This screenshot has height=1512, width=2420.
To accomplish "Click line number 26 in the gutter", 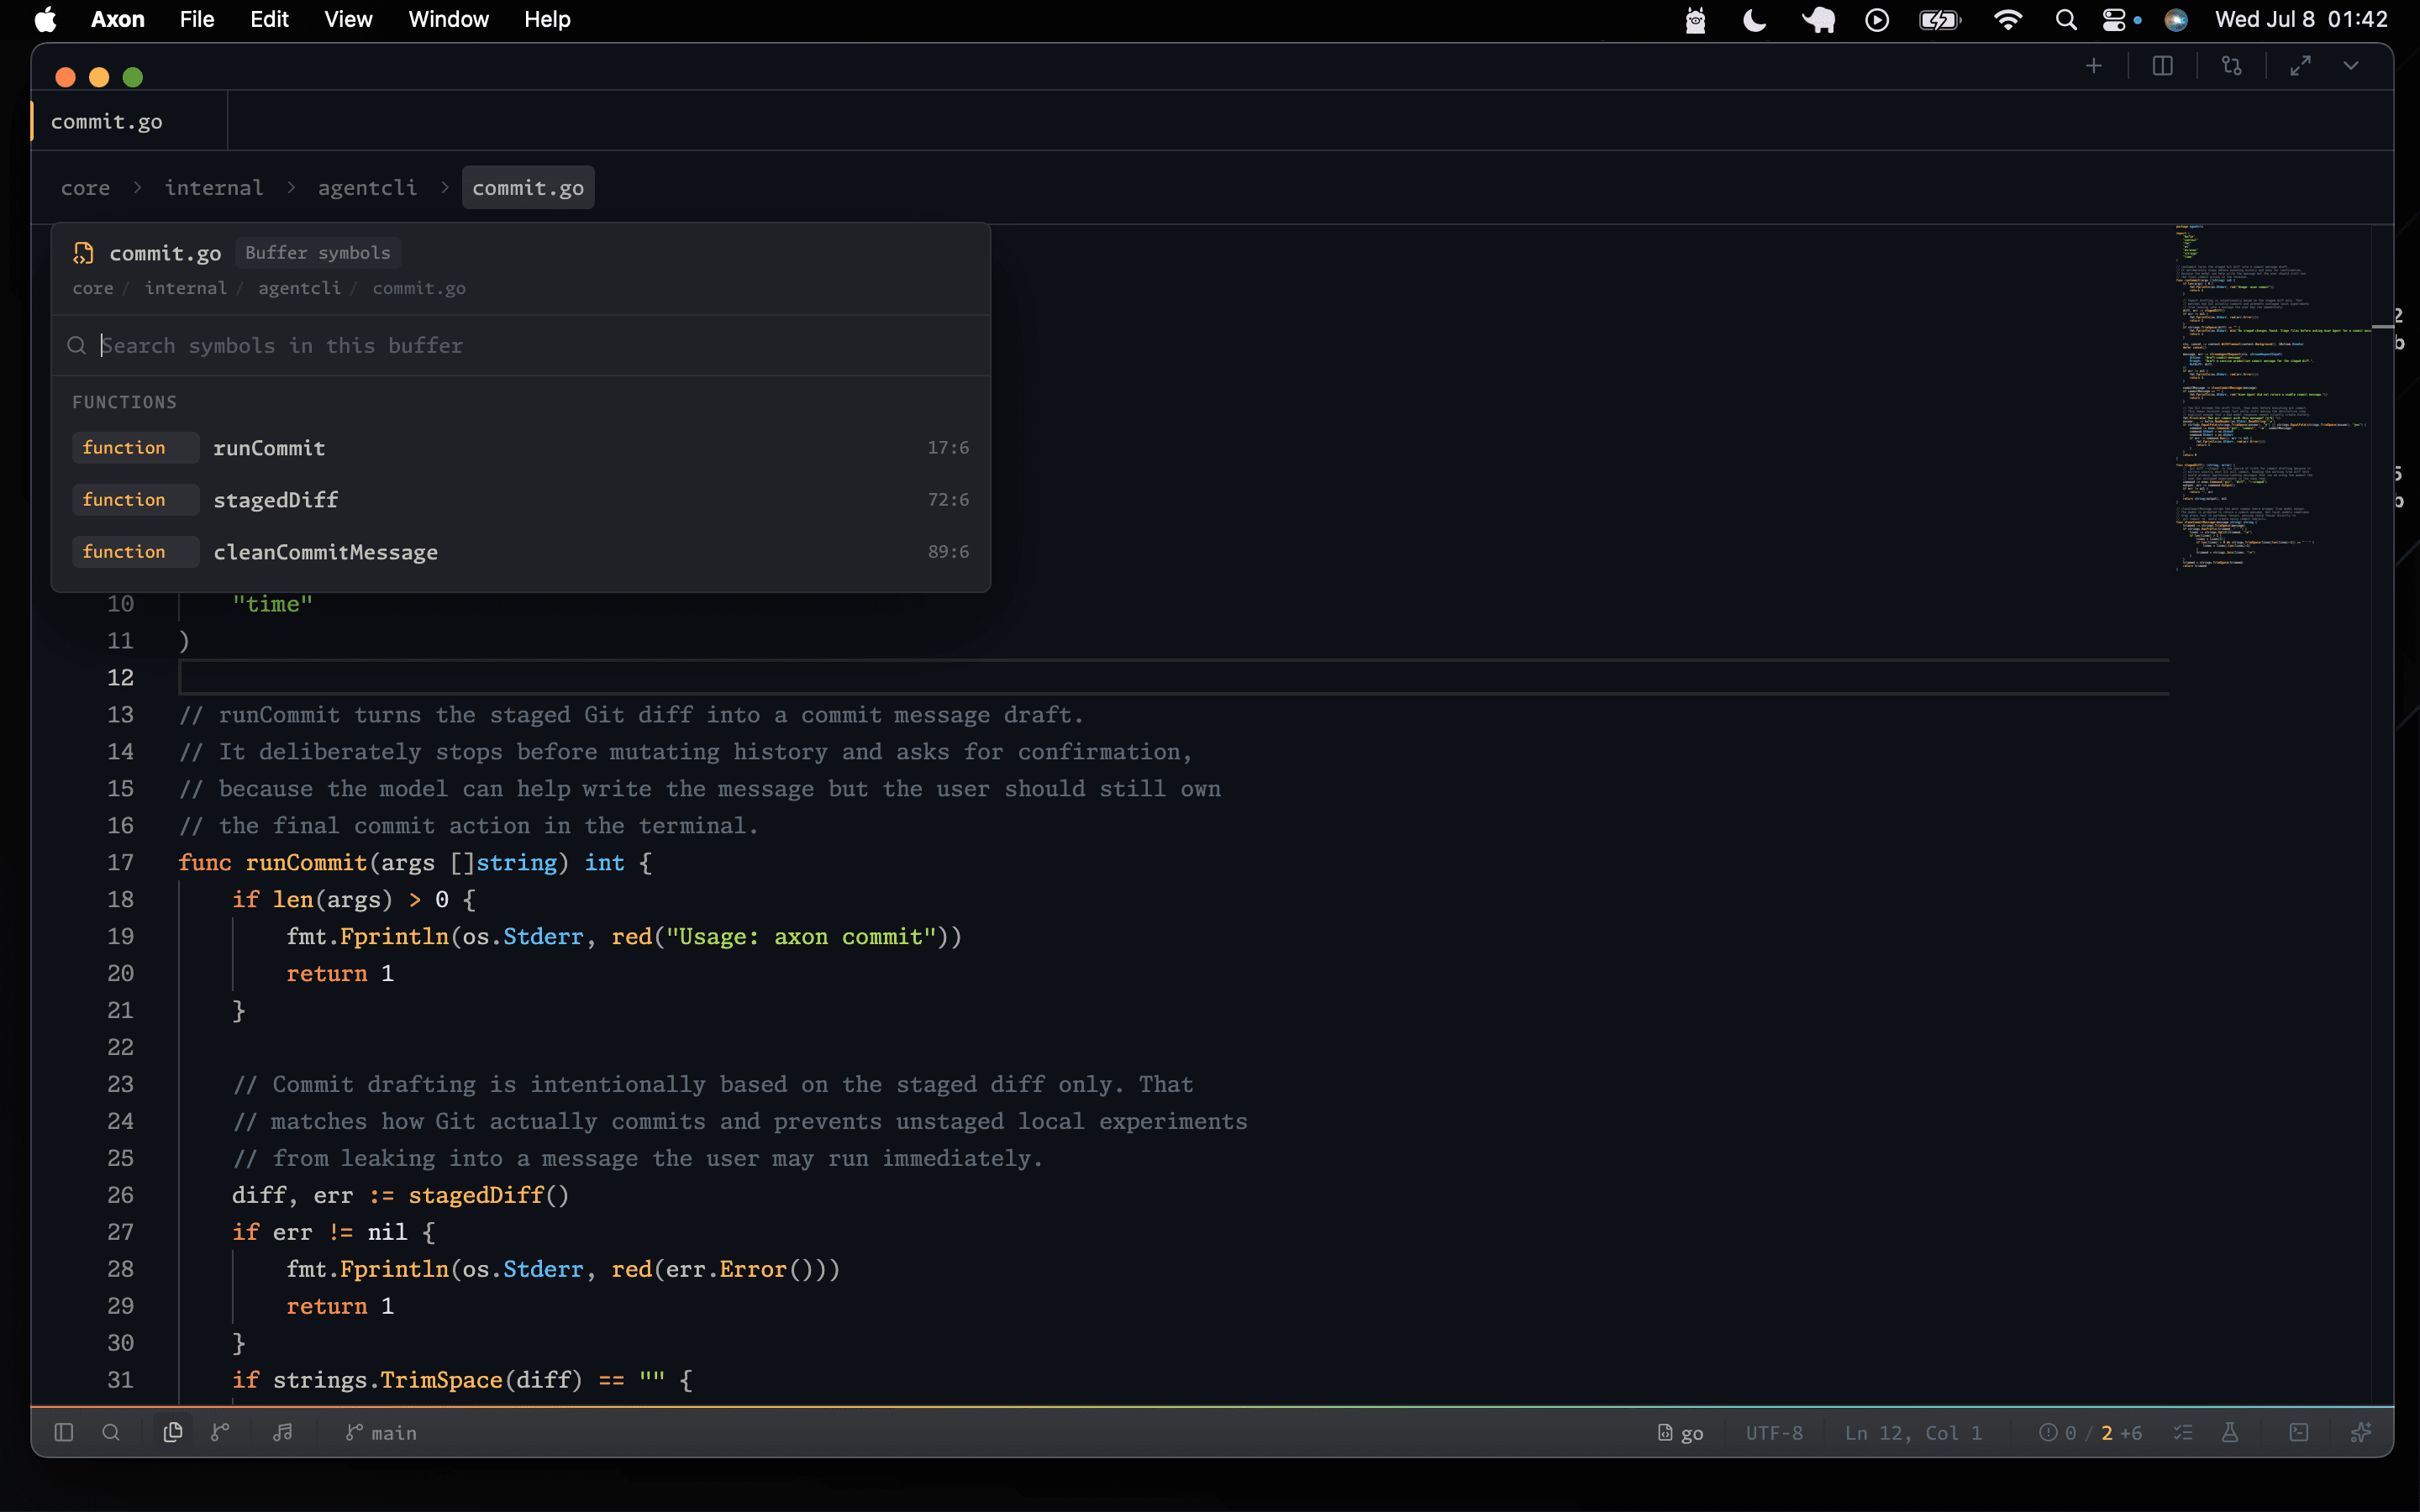I will pos(120,1195).
